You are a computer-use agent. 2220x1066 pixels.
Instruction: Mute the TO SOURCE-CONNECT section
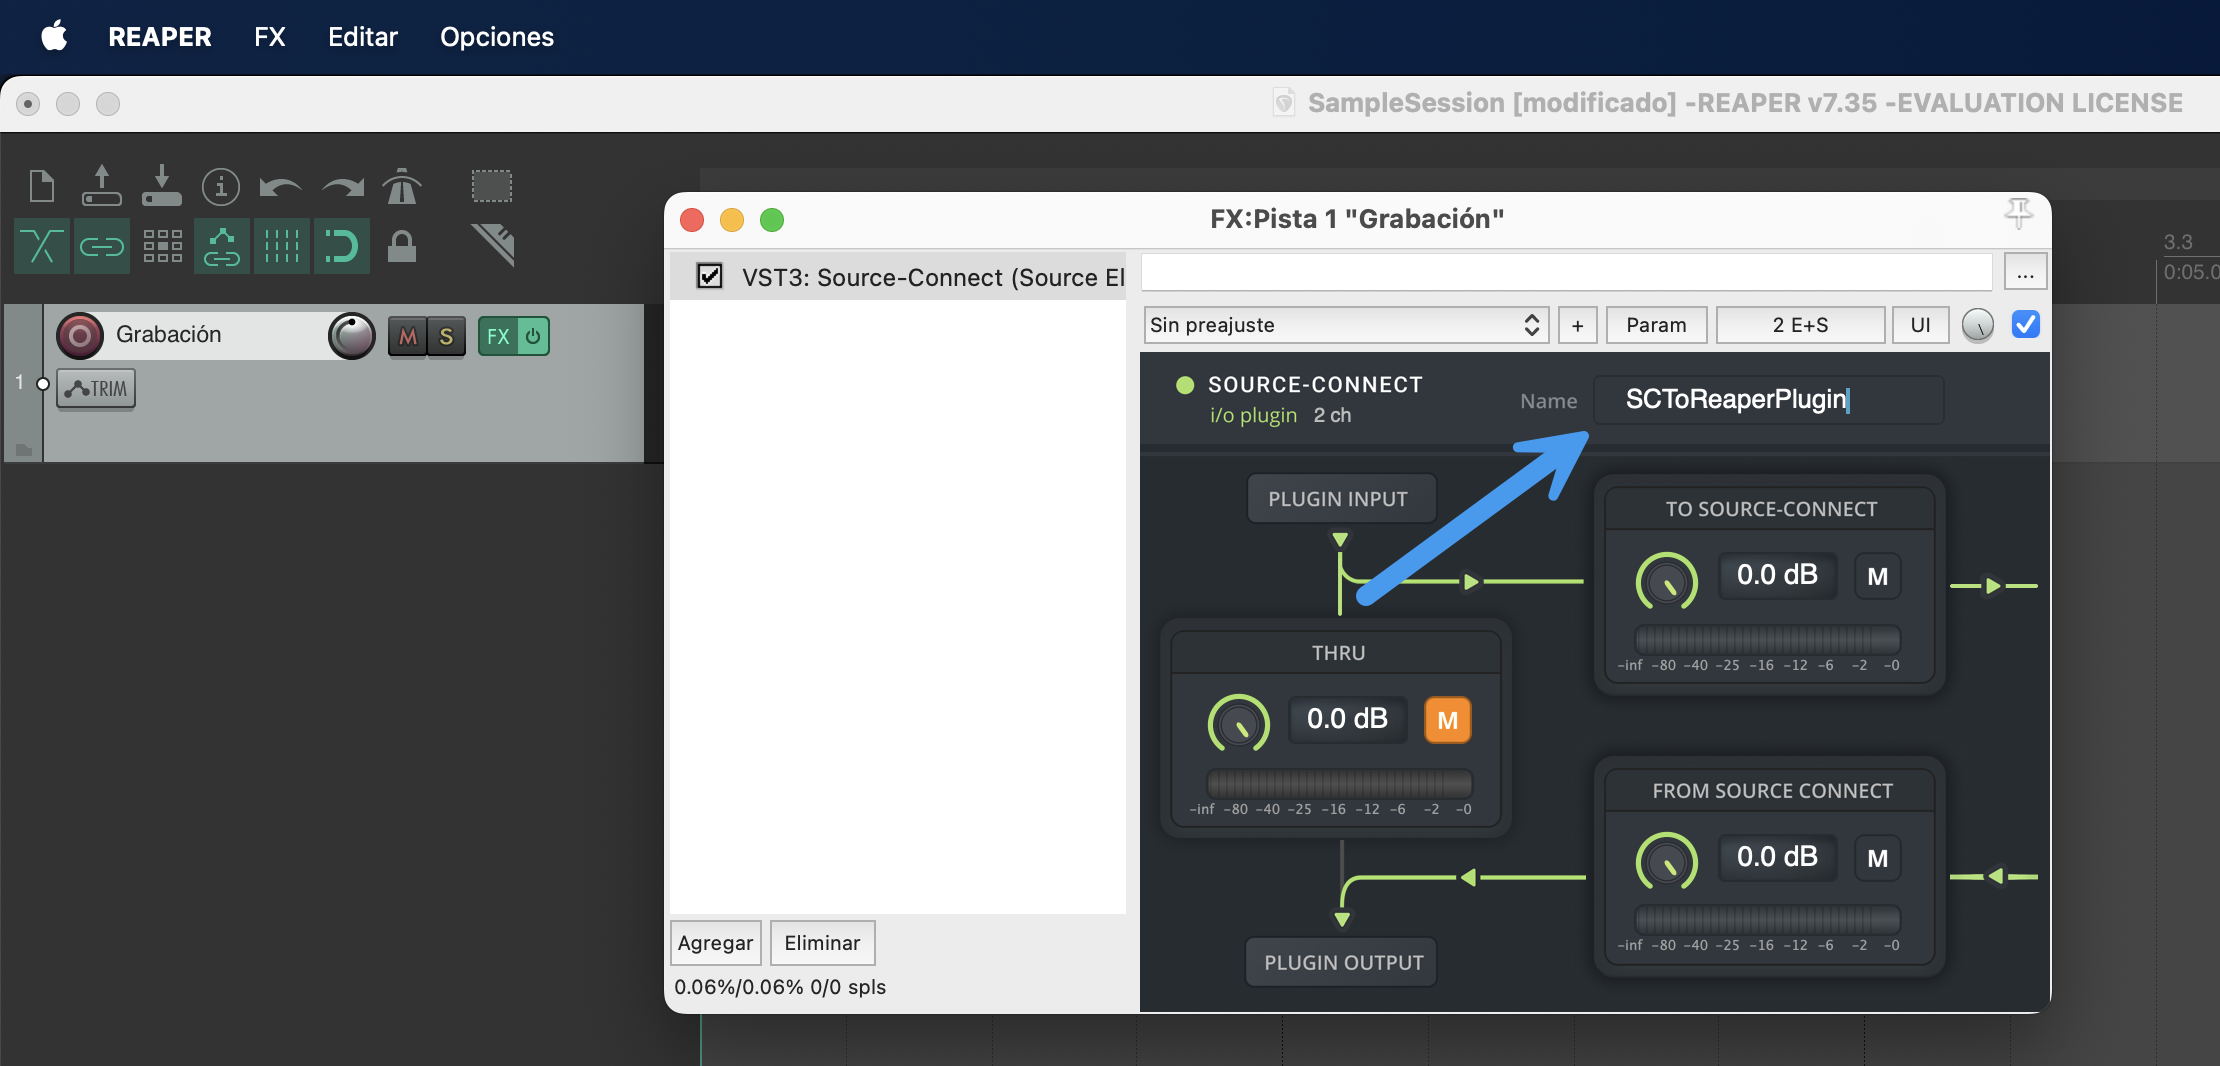[x=1877, y=576]
